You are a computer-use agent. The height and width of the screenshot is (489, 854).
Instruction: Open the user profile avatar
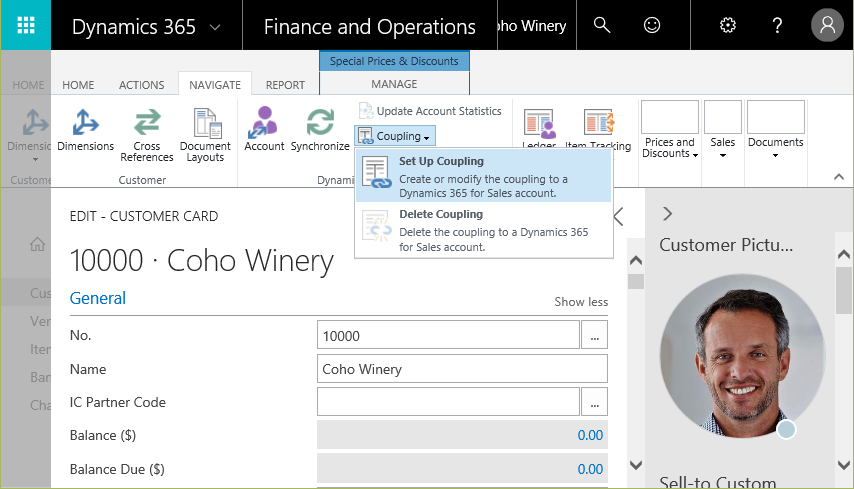(827, 25)
